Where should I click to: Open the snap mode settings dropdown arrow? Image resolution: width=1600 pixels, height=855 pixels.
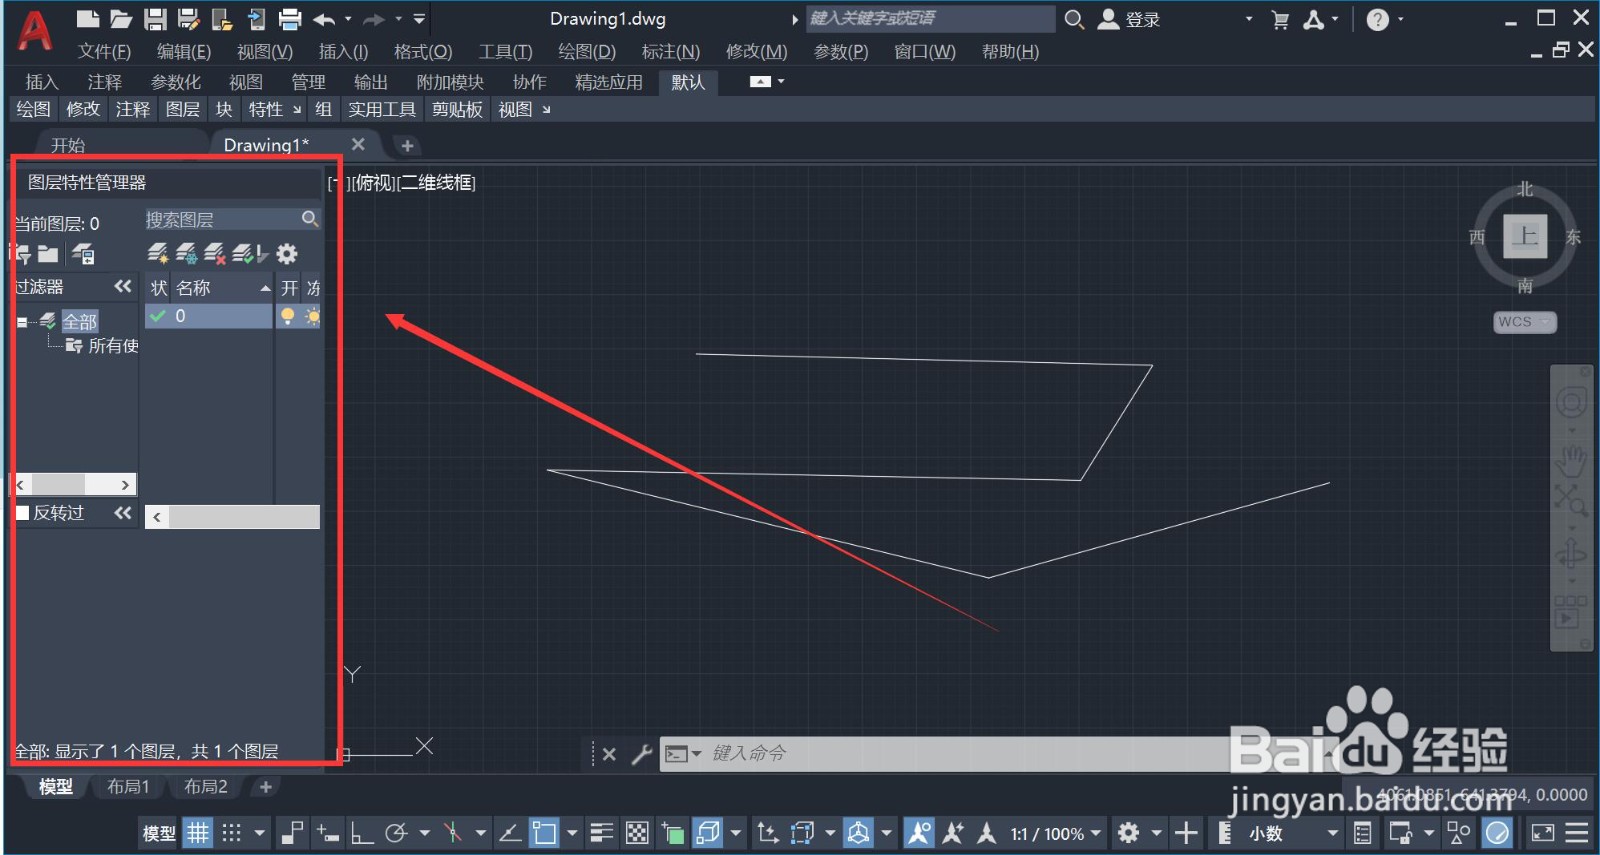(260, 832)
